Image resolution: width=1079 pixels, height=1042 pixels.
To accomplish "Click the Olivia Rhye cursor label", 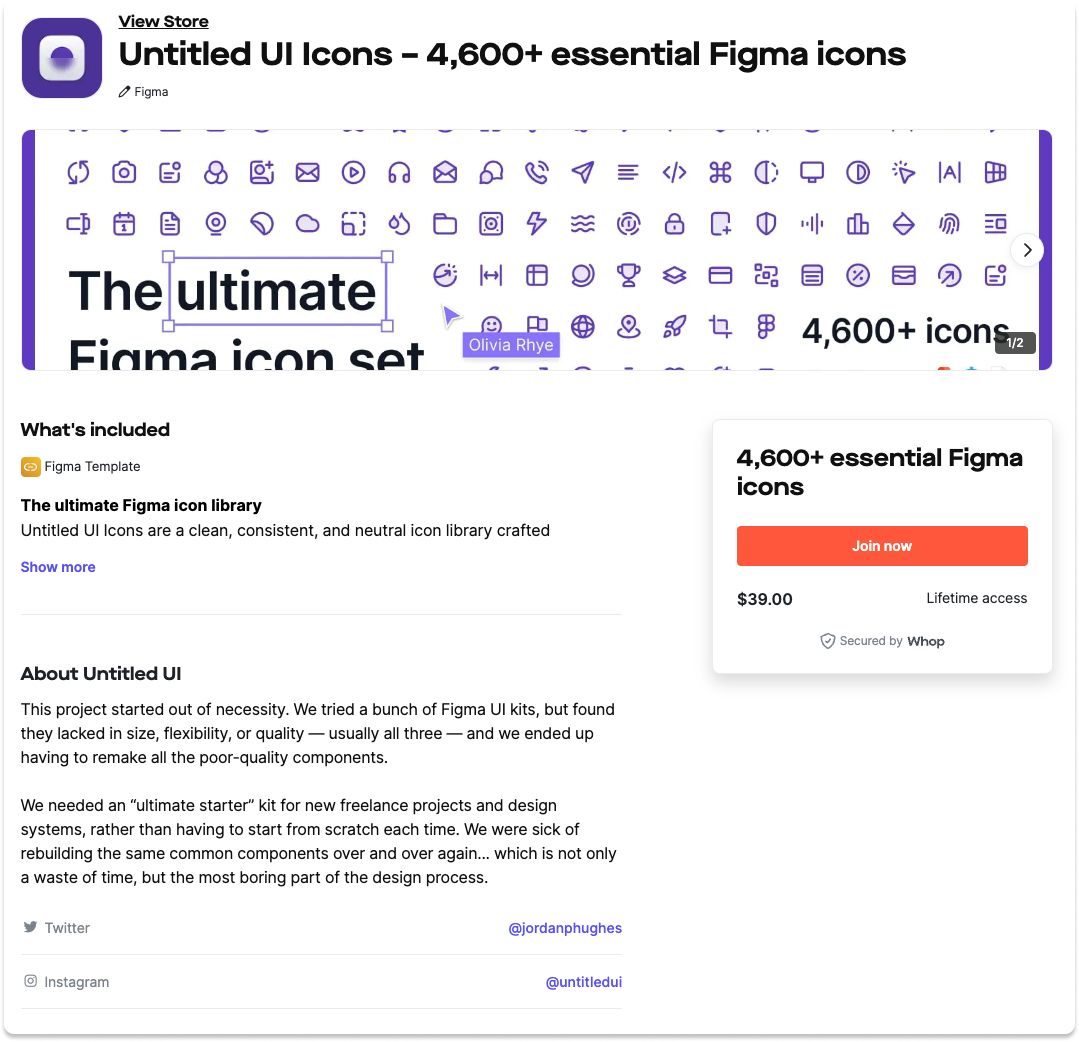I will click(511, 345).
